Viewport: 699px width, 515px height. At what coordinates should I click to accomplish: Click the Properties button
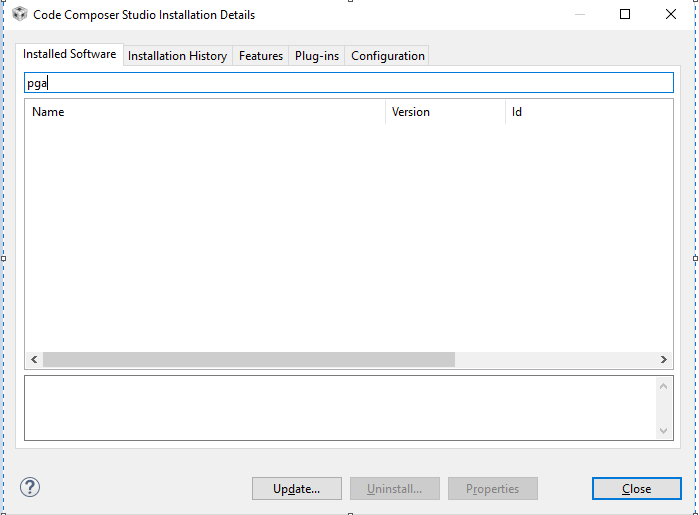(493, 489)
